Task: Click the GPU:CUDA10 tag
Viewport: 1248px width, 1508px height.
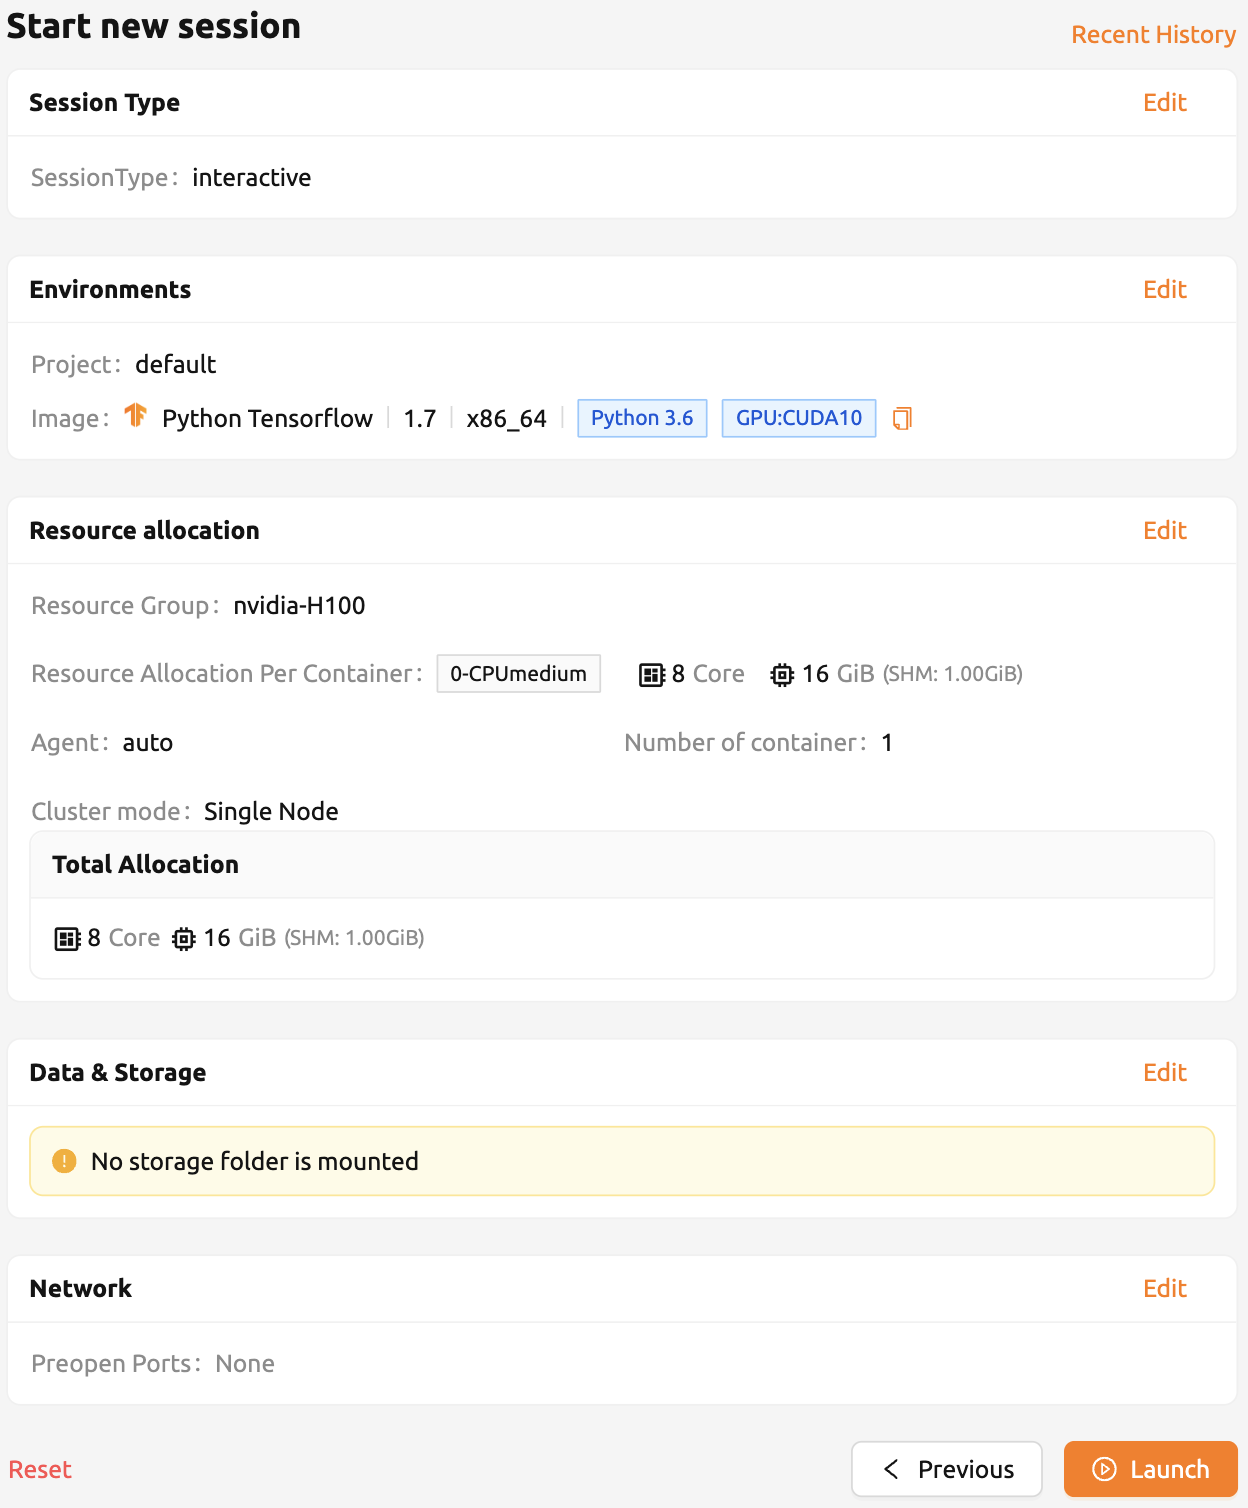Action: pyautogui.click(x=799, y=418)
